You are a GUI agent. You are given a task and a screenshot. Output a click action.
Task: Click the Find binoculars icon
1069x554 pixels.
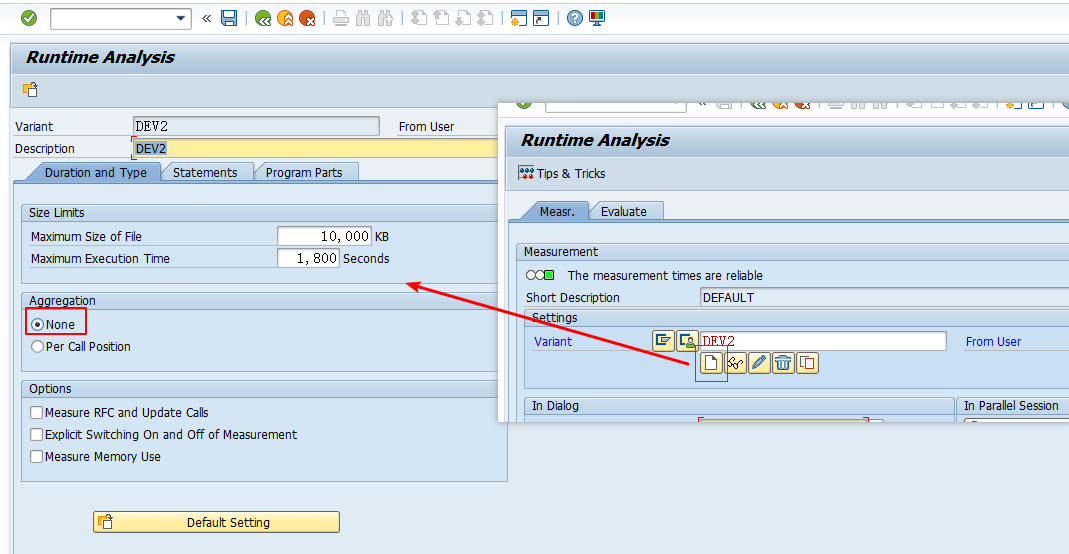pyautogui.click(x=363, y=18)
